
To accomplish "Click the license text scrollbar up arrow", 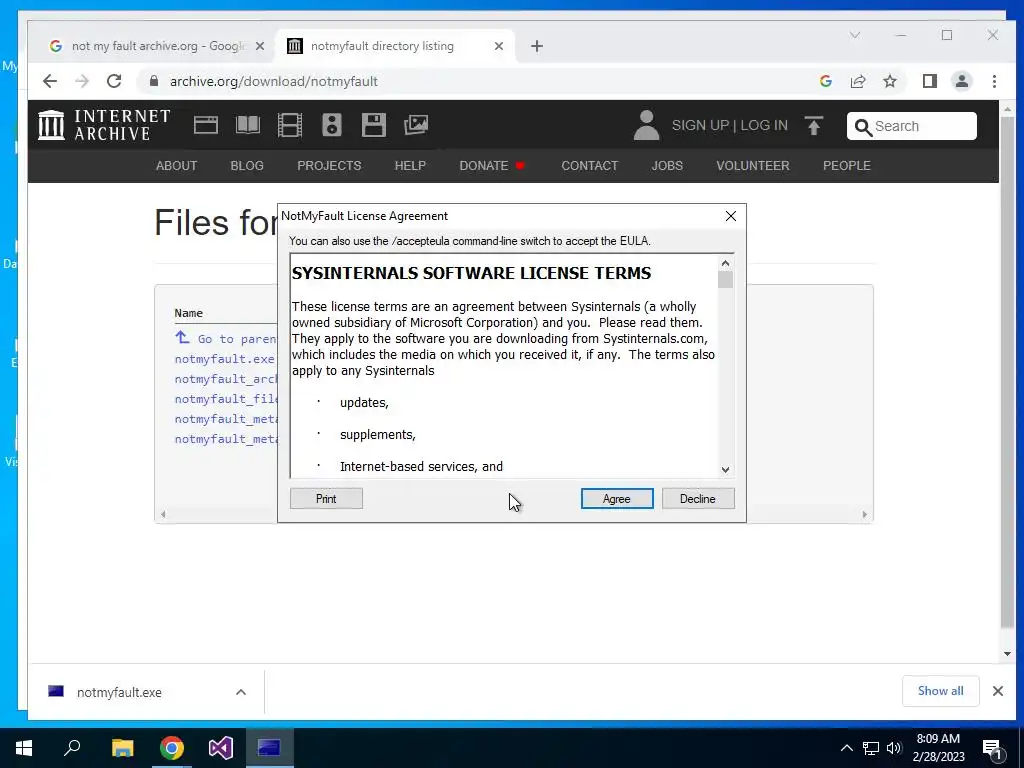I will (726, 263).
